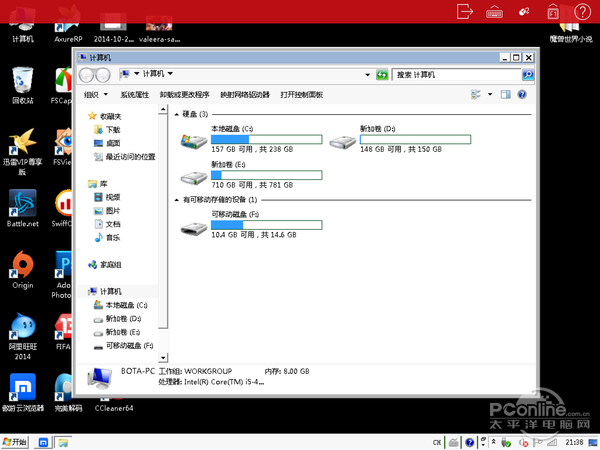Collapse the 硬盘 (3) group header
This screenshot has height=450, width=600.
[177, 115]
